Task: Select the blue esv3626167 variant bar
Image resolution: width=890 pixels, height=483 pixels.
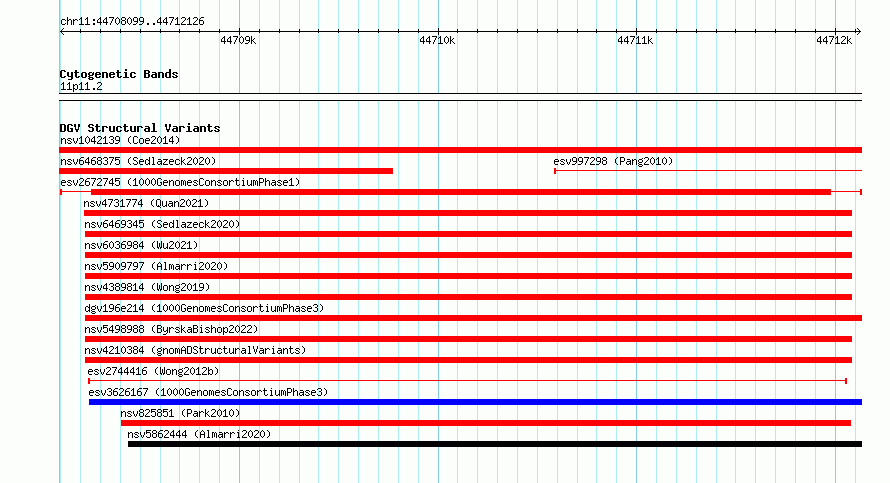Action: point(476,402)
